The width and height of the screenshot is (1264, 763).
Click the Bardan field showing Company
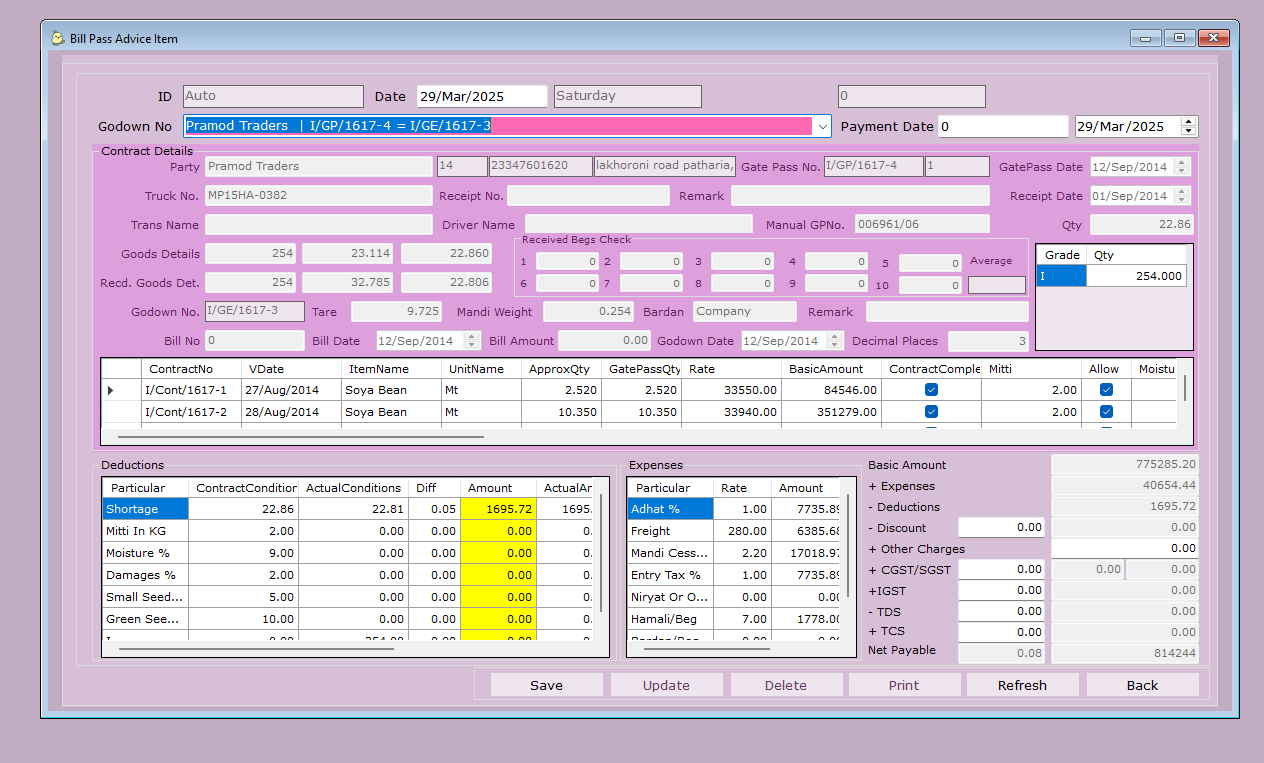click(745, 312)
